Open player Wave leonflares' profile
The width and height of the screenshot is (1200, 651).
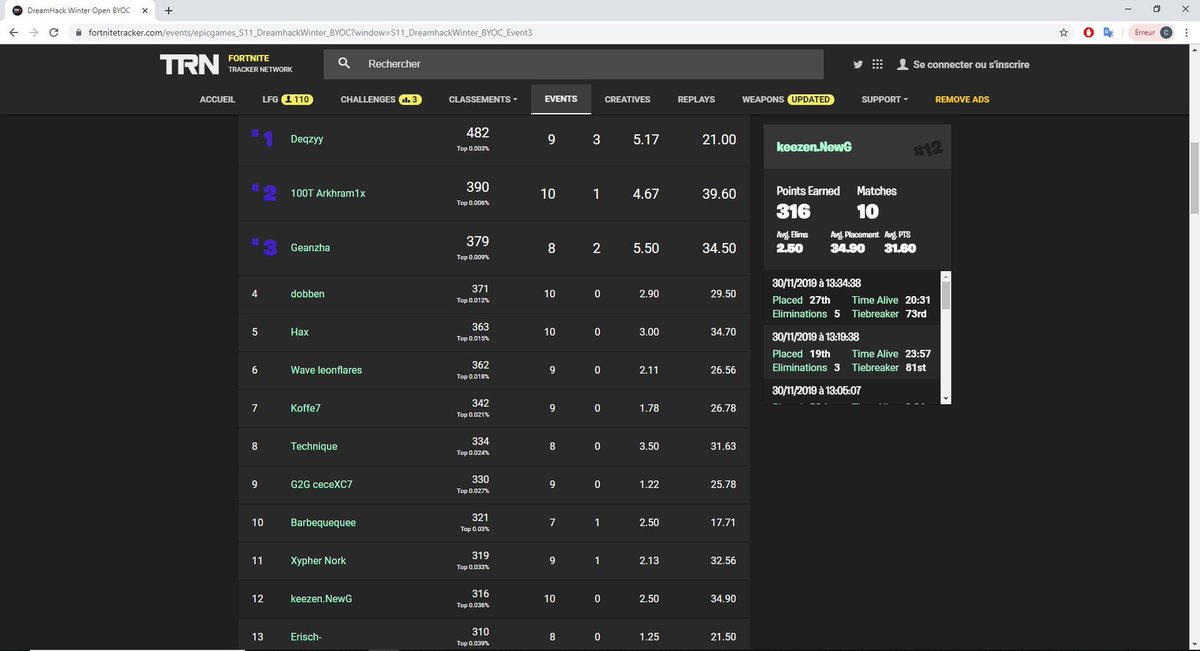pos(326,370)
